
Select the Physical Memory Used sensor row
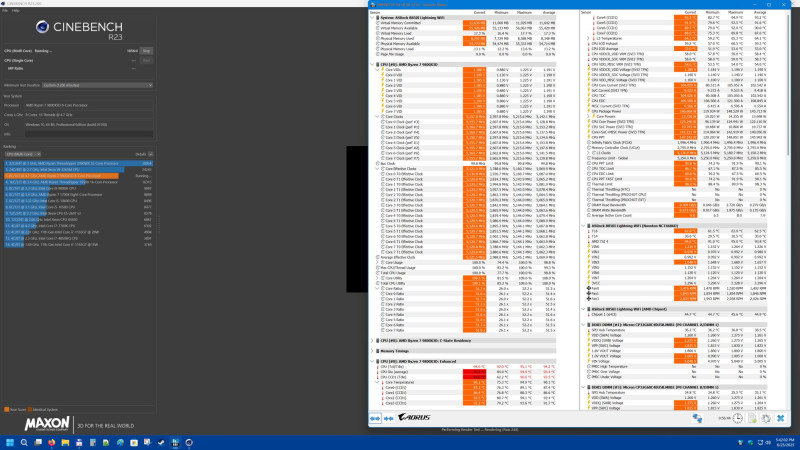tap(463, 38)
